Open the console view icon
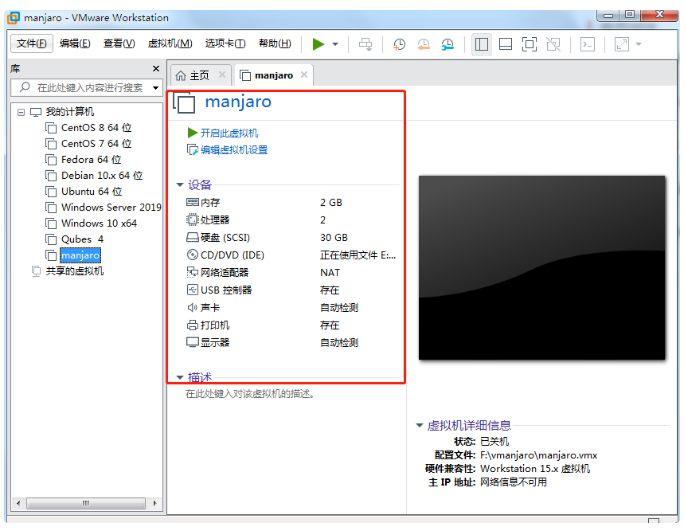 point(587,44)
